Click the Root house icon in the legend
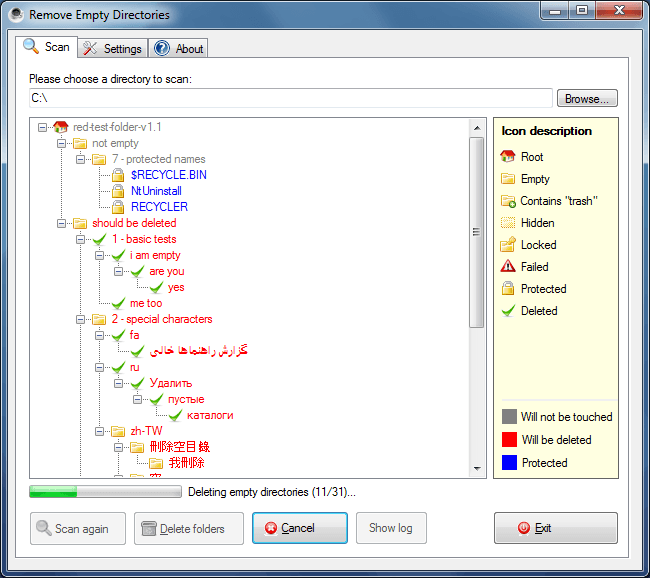The image size is (650, 578). (x=508, y=156)
